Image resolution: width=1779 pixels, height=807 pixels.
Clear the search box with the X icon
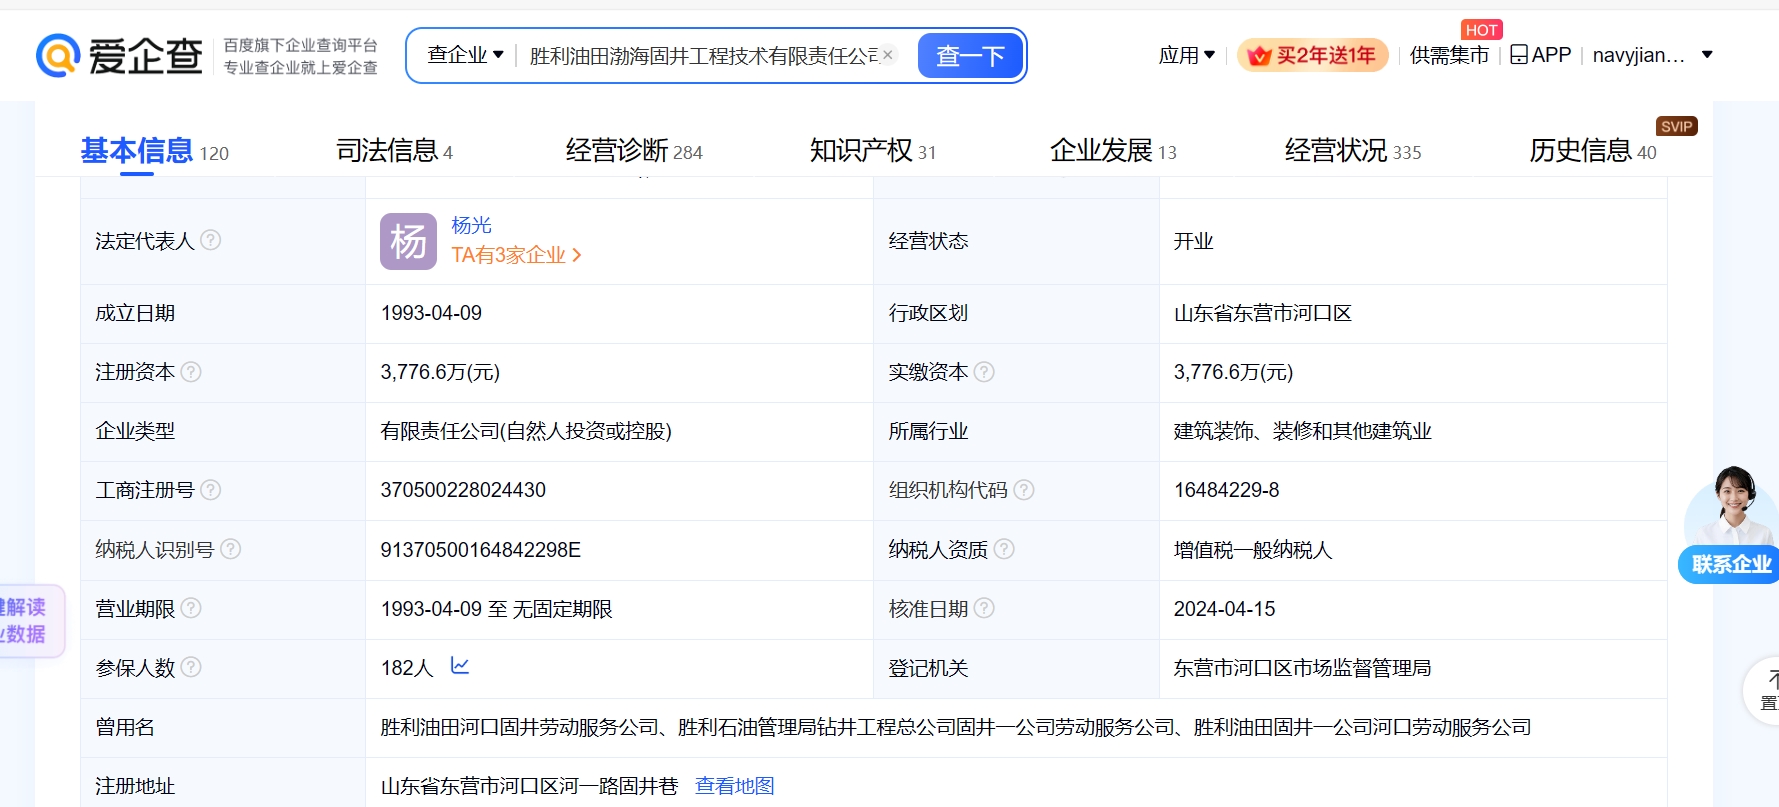click(x=887, y=55)
